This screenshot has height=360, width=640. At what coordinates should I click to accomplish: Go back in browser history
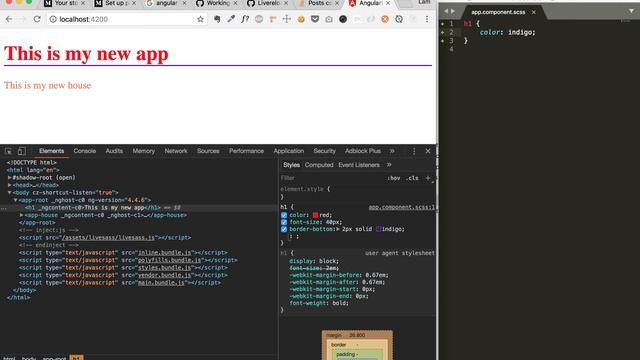pos(9,19)
